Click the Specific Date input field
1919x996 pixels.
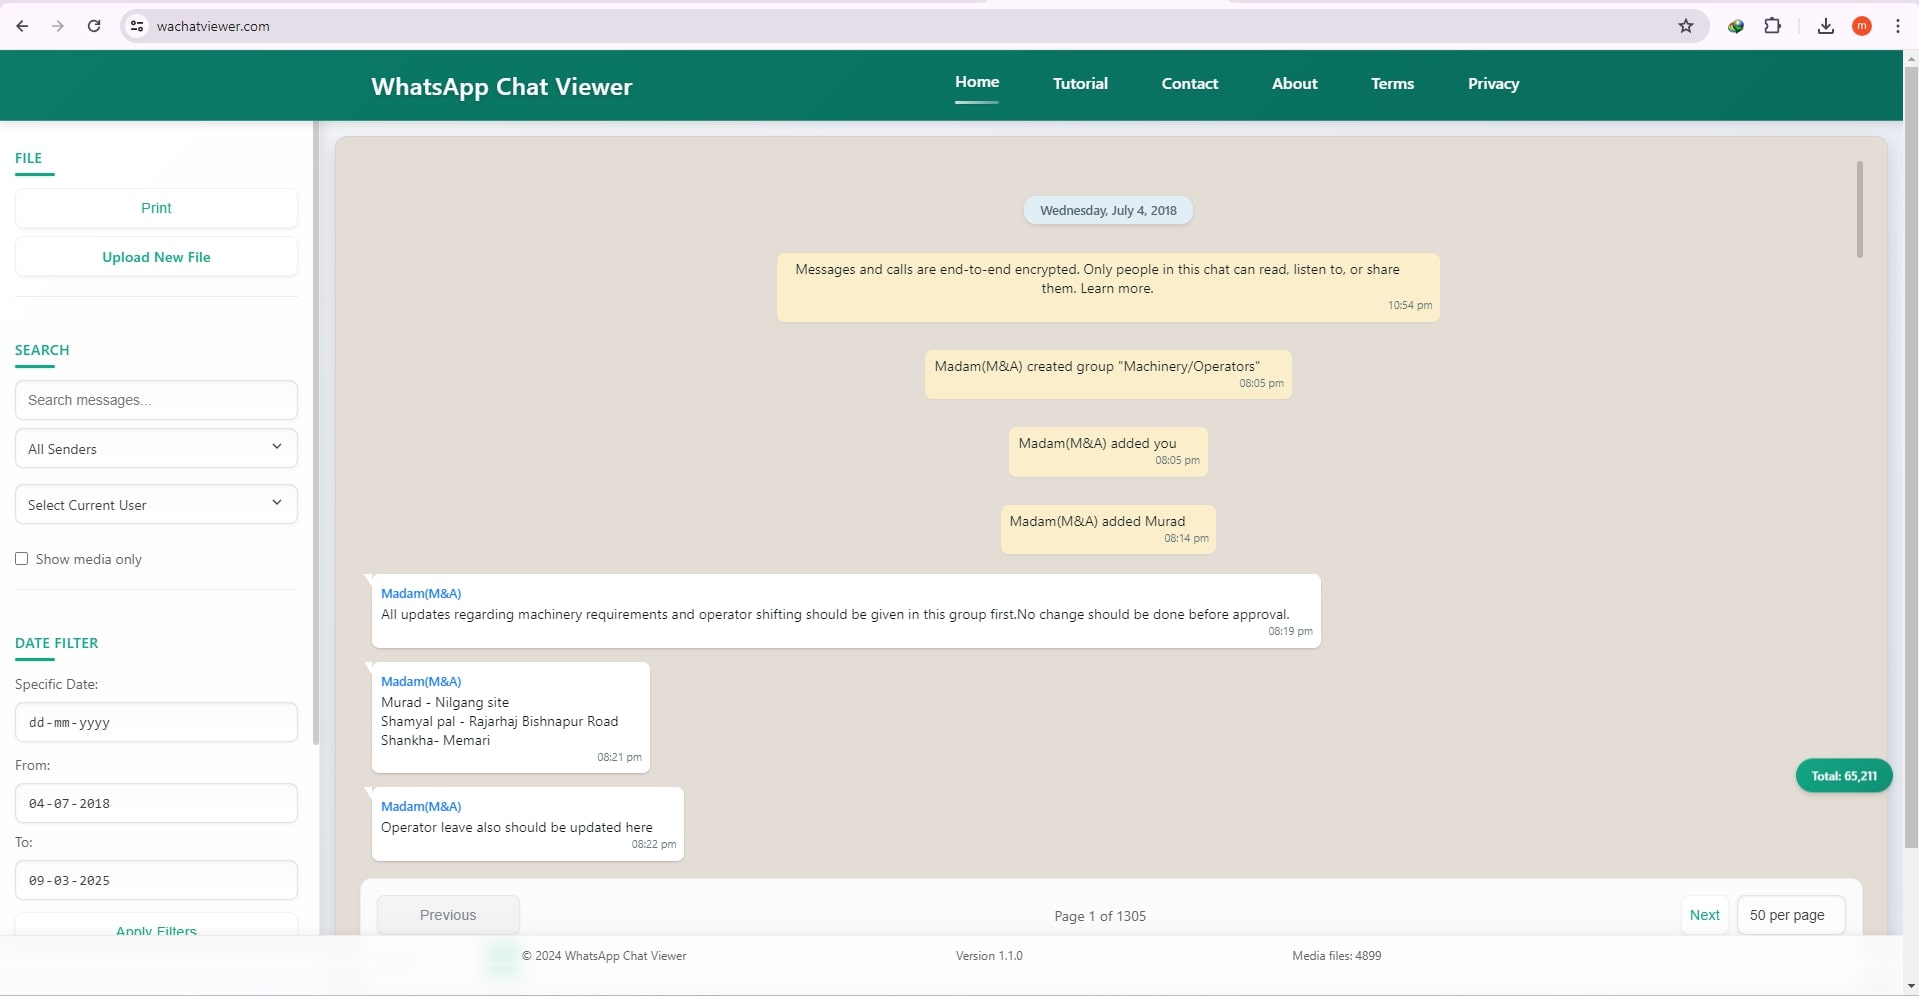tap(155, 722)
